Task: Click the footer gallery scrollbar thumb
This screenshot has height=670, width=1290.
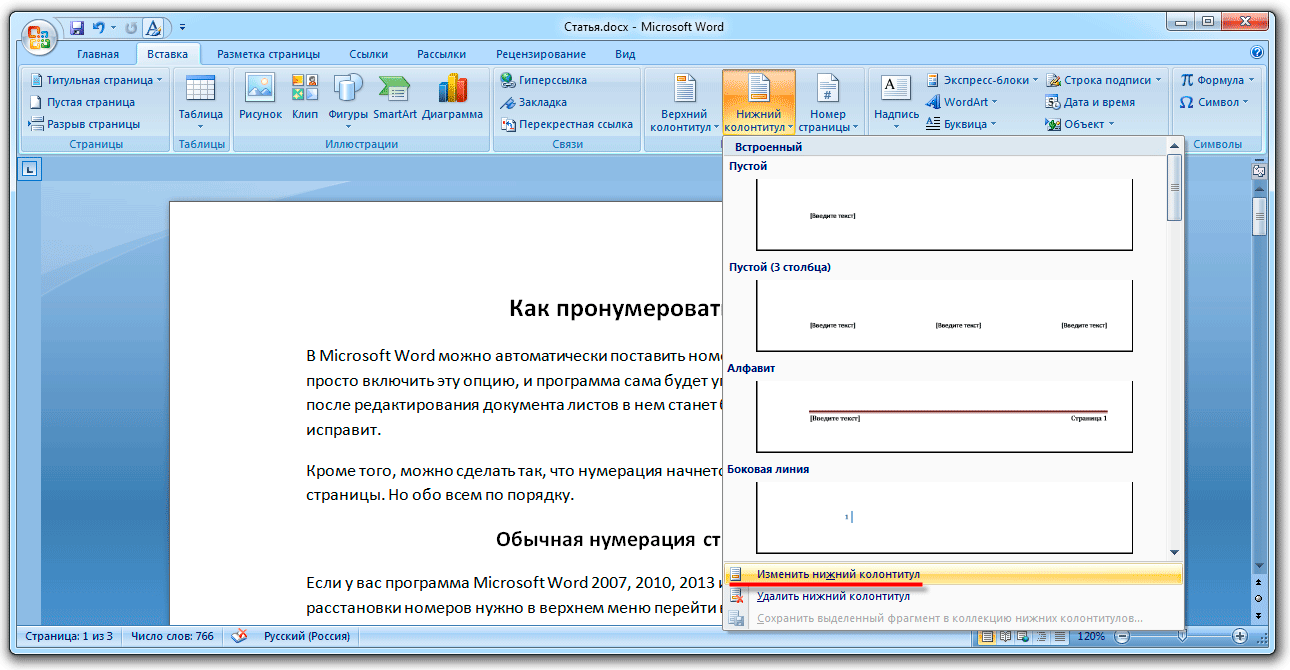Action: click(x=1175, y=188)
